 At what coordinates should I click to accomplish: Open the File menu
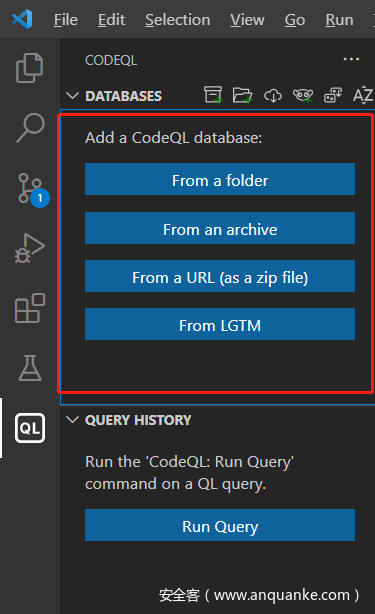coord(65,20)
